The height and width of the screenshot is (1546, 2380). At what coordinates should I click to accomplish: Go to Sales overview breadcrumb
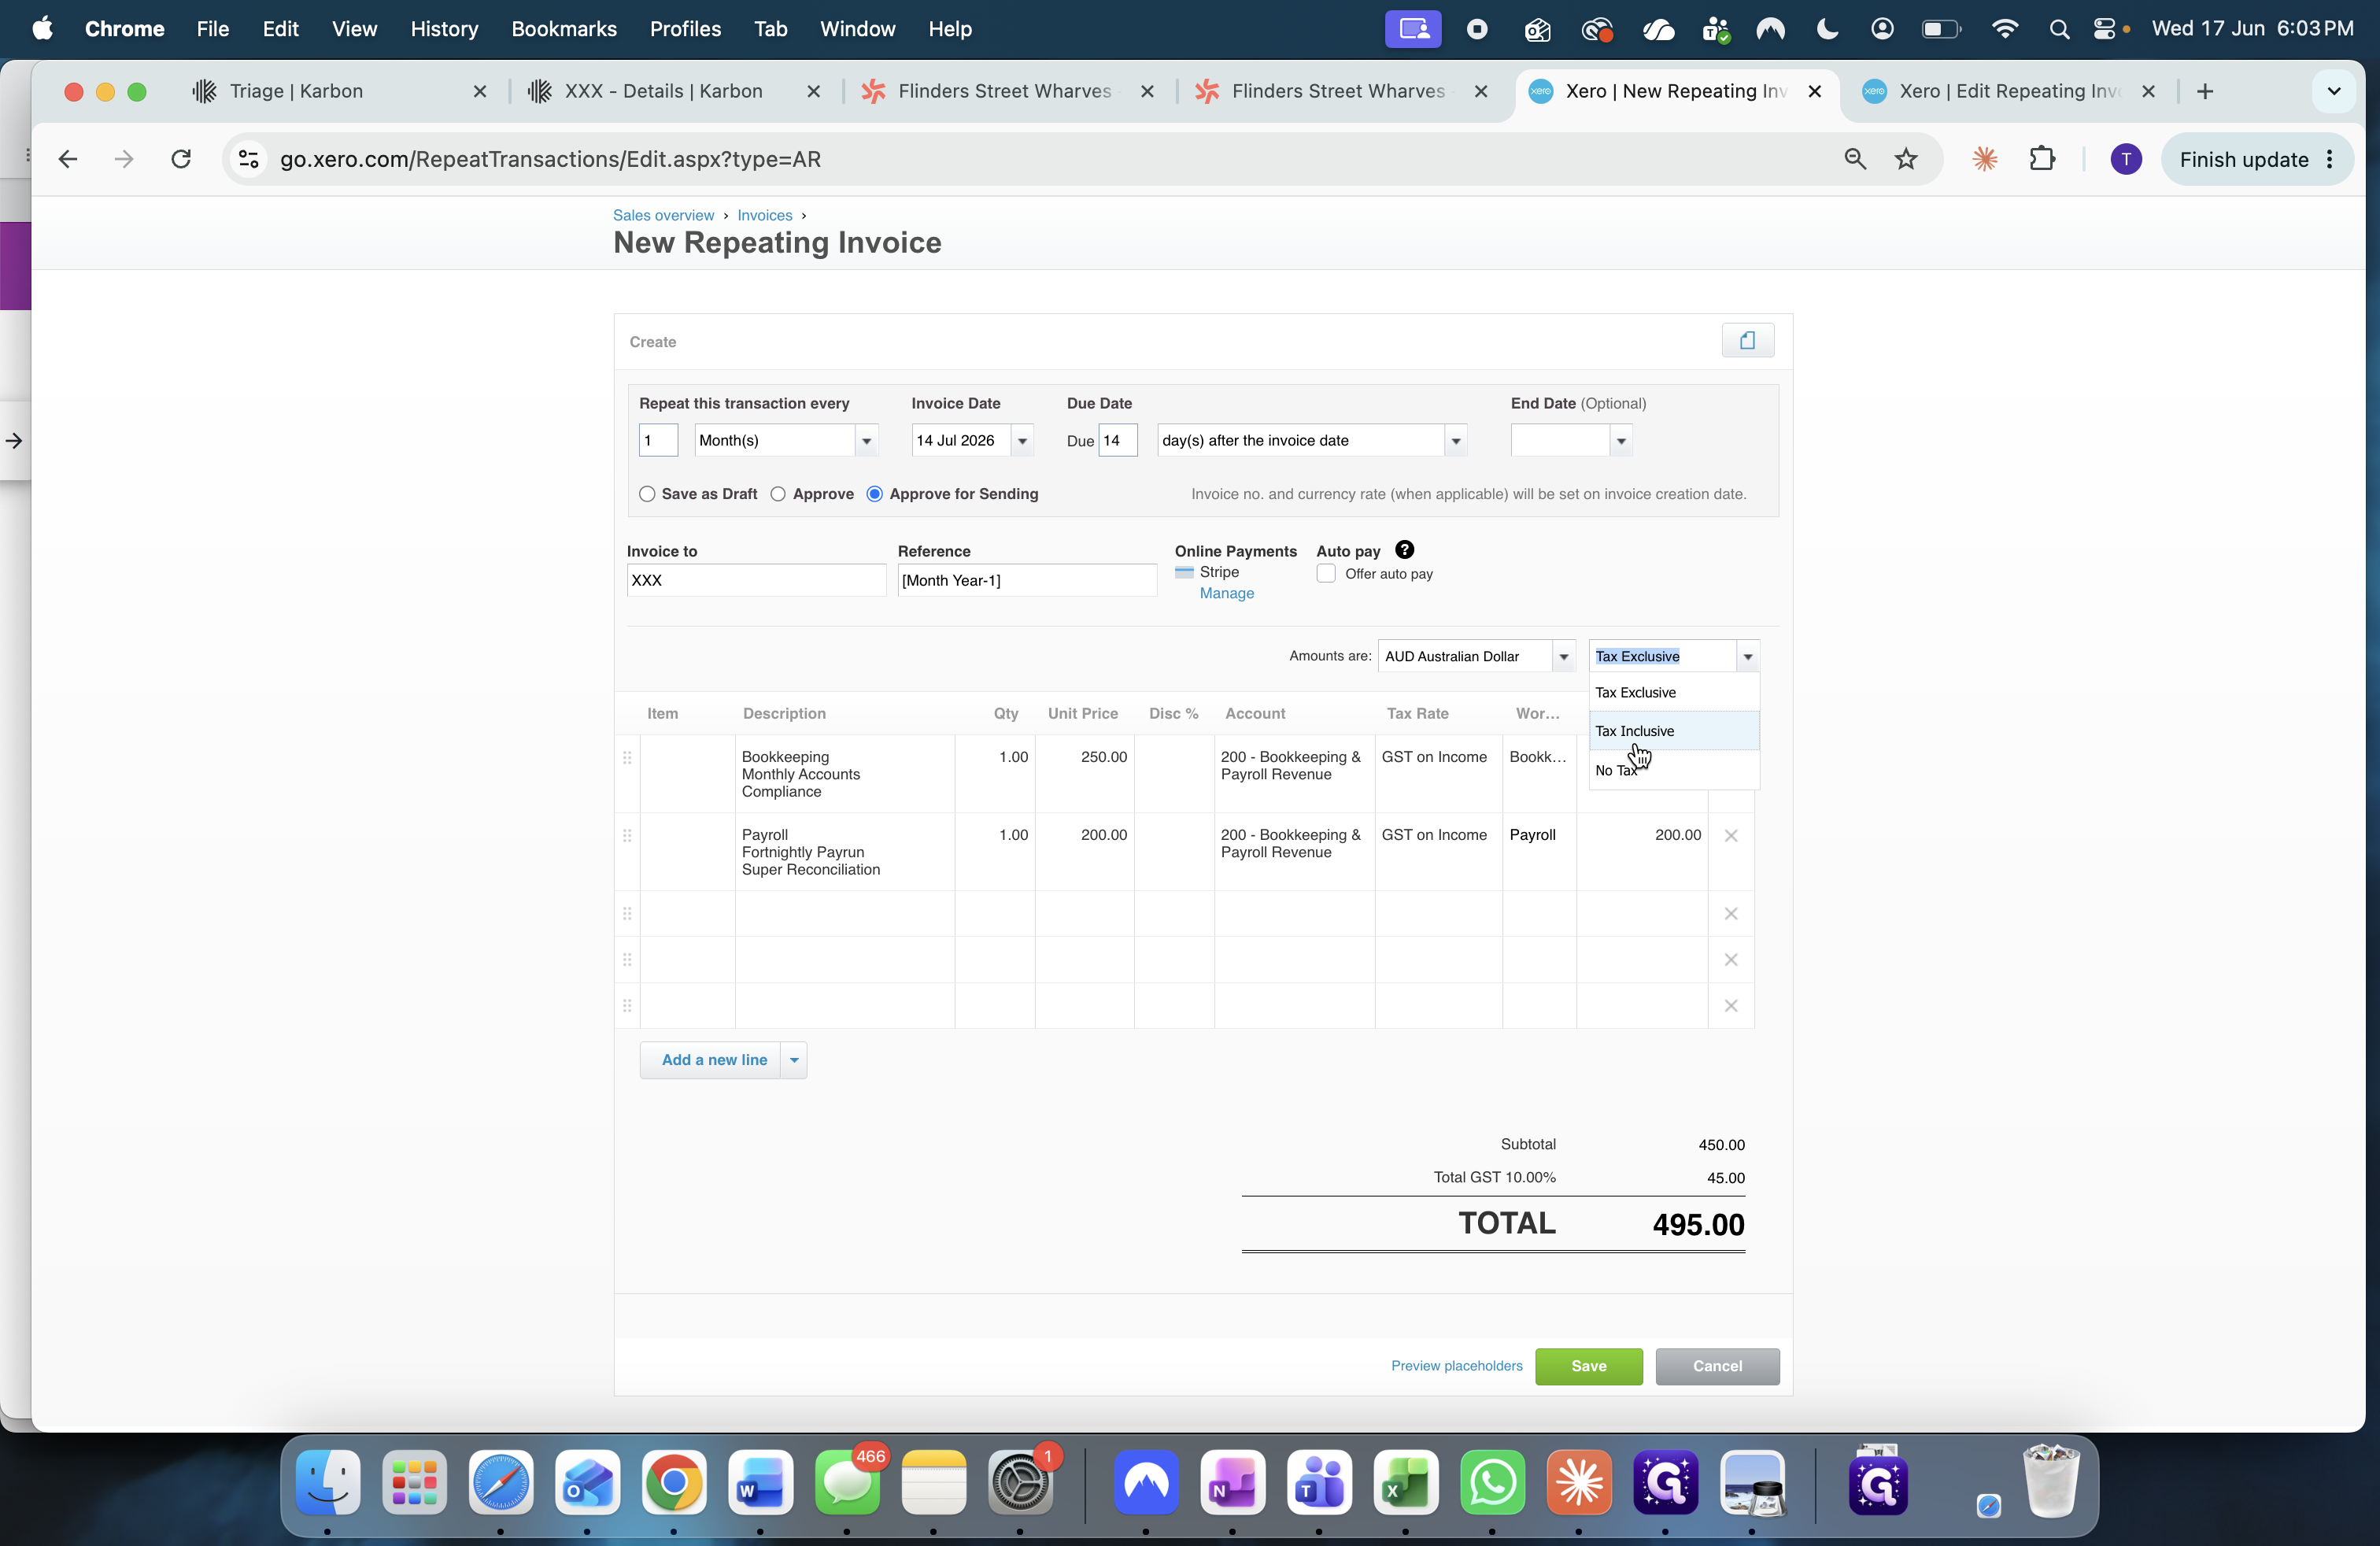coord(663,215)
